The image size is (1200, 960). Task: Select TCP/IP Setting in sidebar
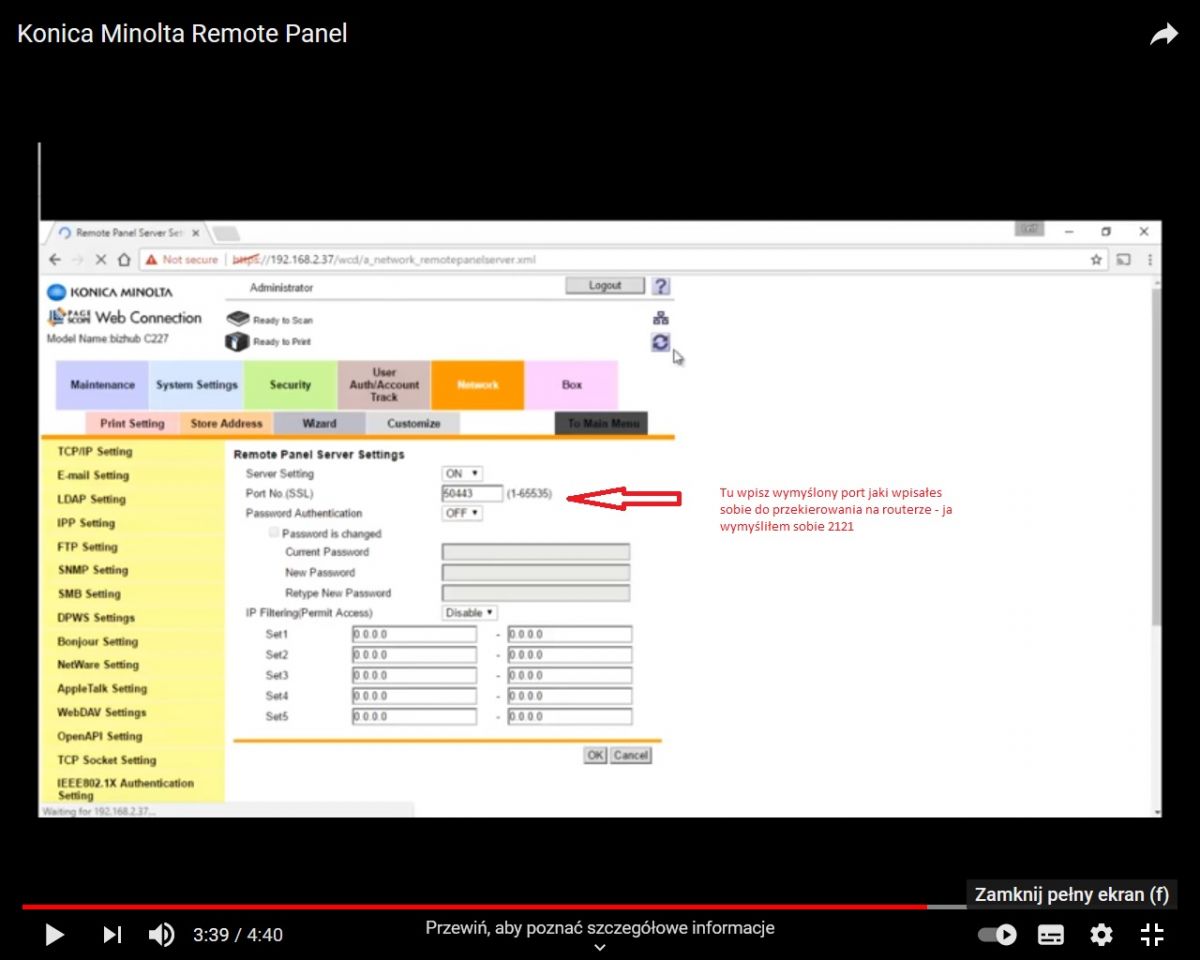[x=94, y=452]
